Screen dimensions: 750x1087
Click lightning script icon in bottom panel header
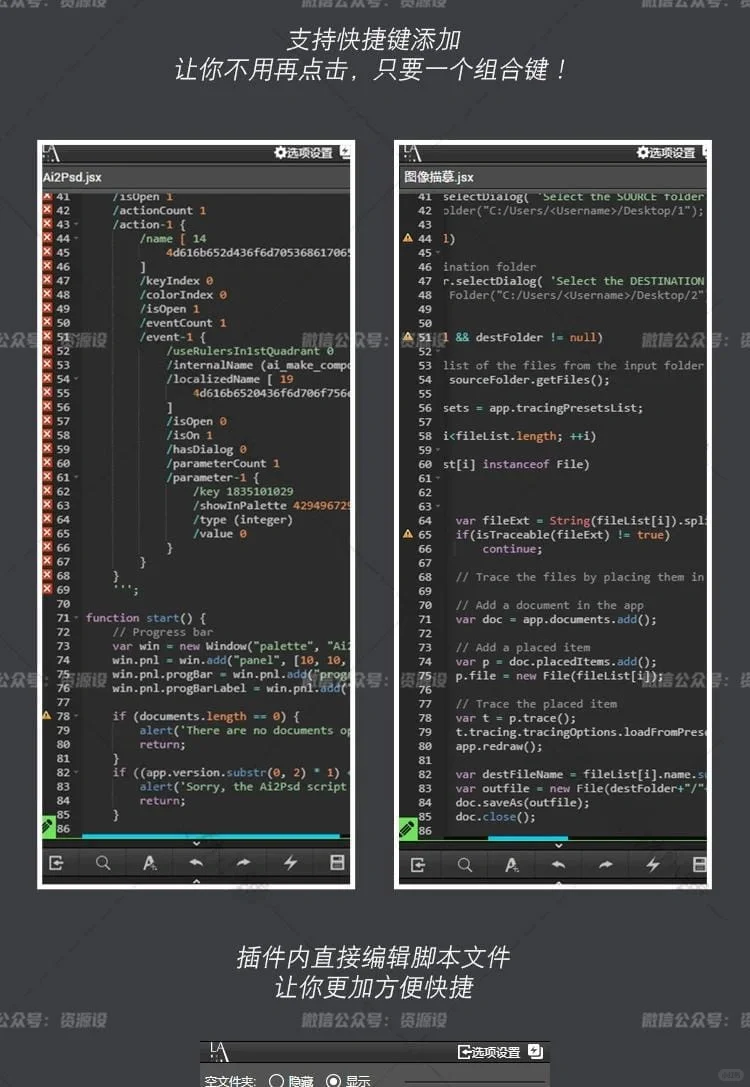click(x=535, y=1051)
